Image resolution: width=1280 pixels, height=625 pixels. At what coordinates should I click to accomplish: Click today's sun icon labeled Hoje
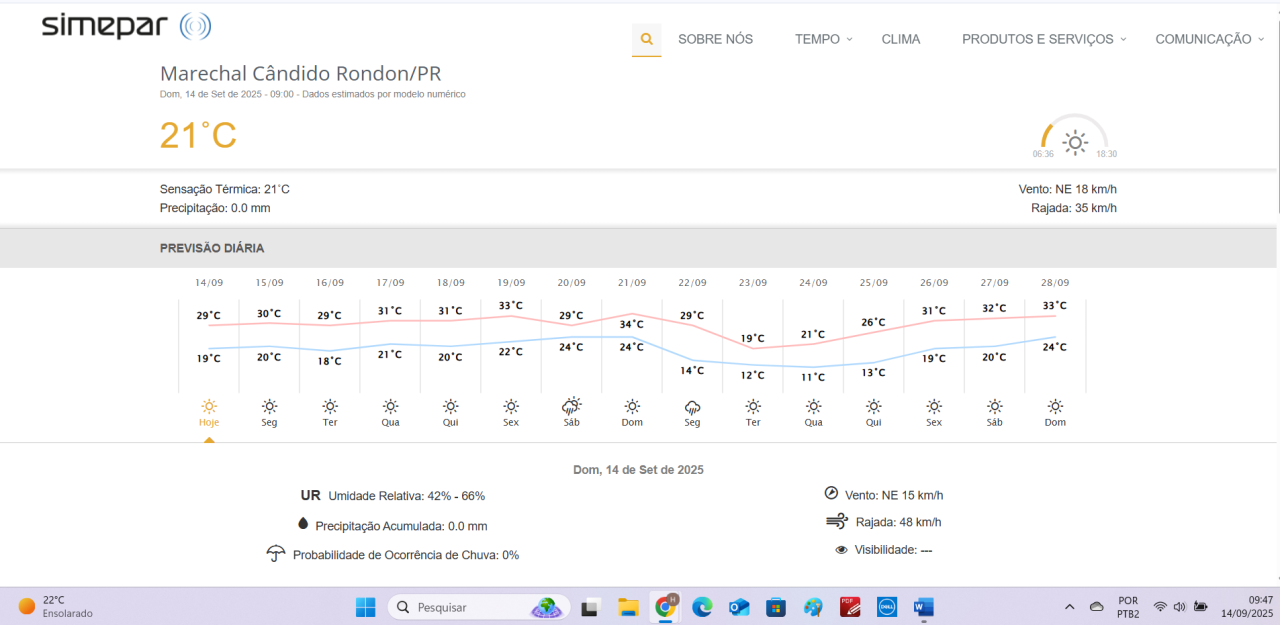tap(209, 406)
